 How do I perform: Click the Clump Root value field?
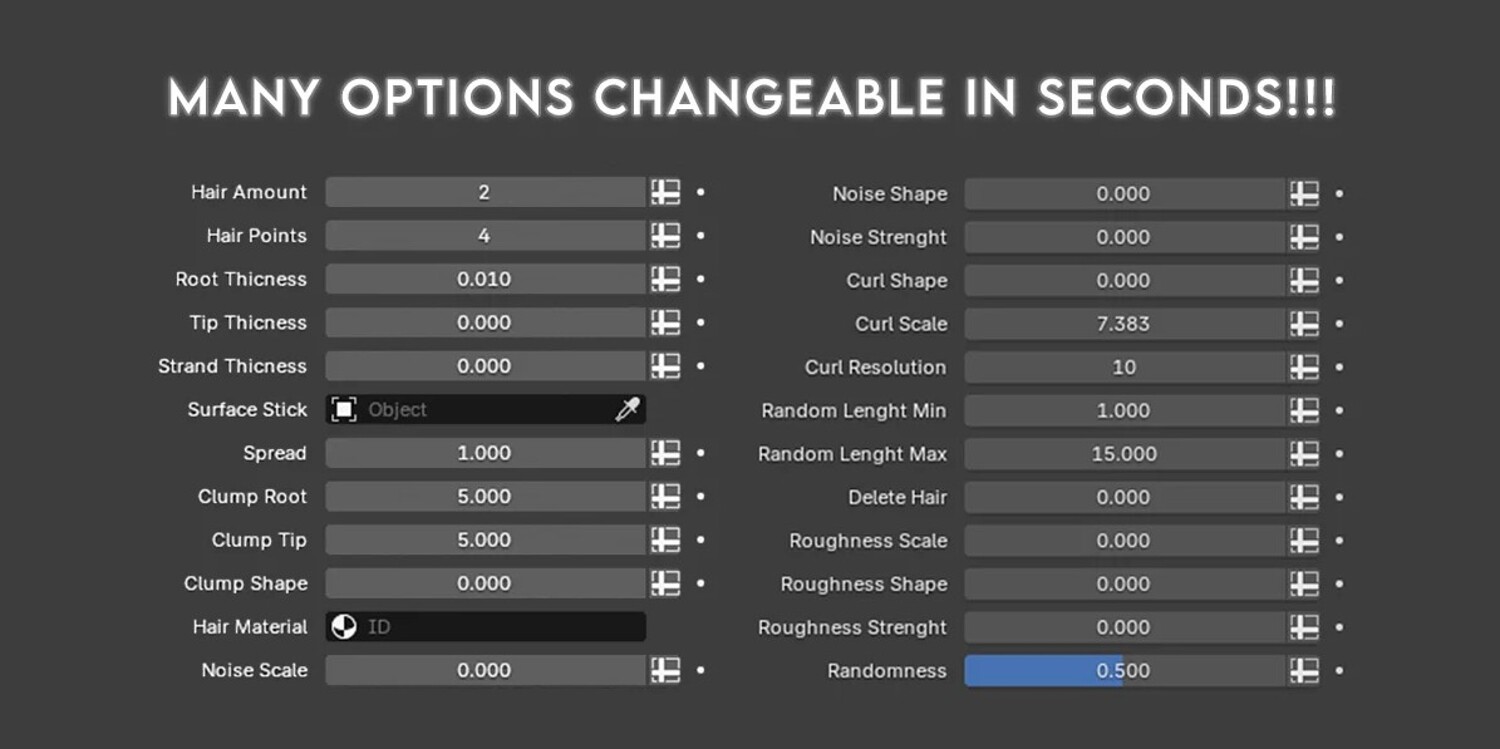(x=485, y=496)
